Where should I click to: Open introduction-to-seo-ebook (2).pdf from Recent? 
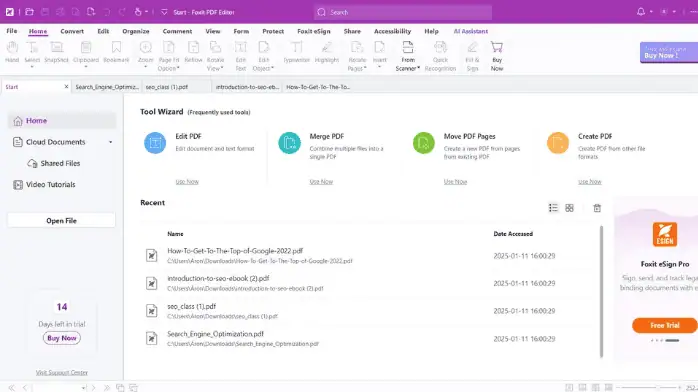click(218, 279)
